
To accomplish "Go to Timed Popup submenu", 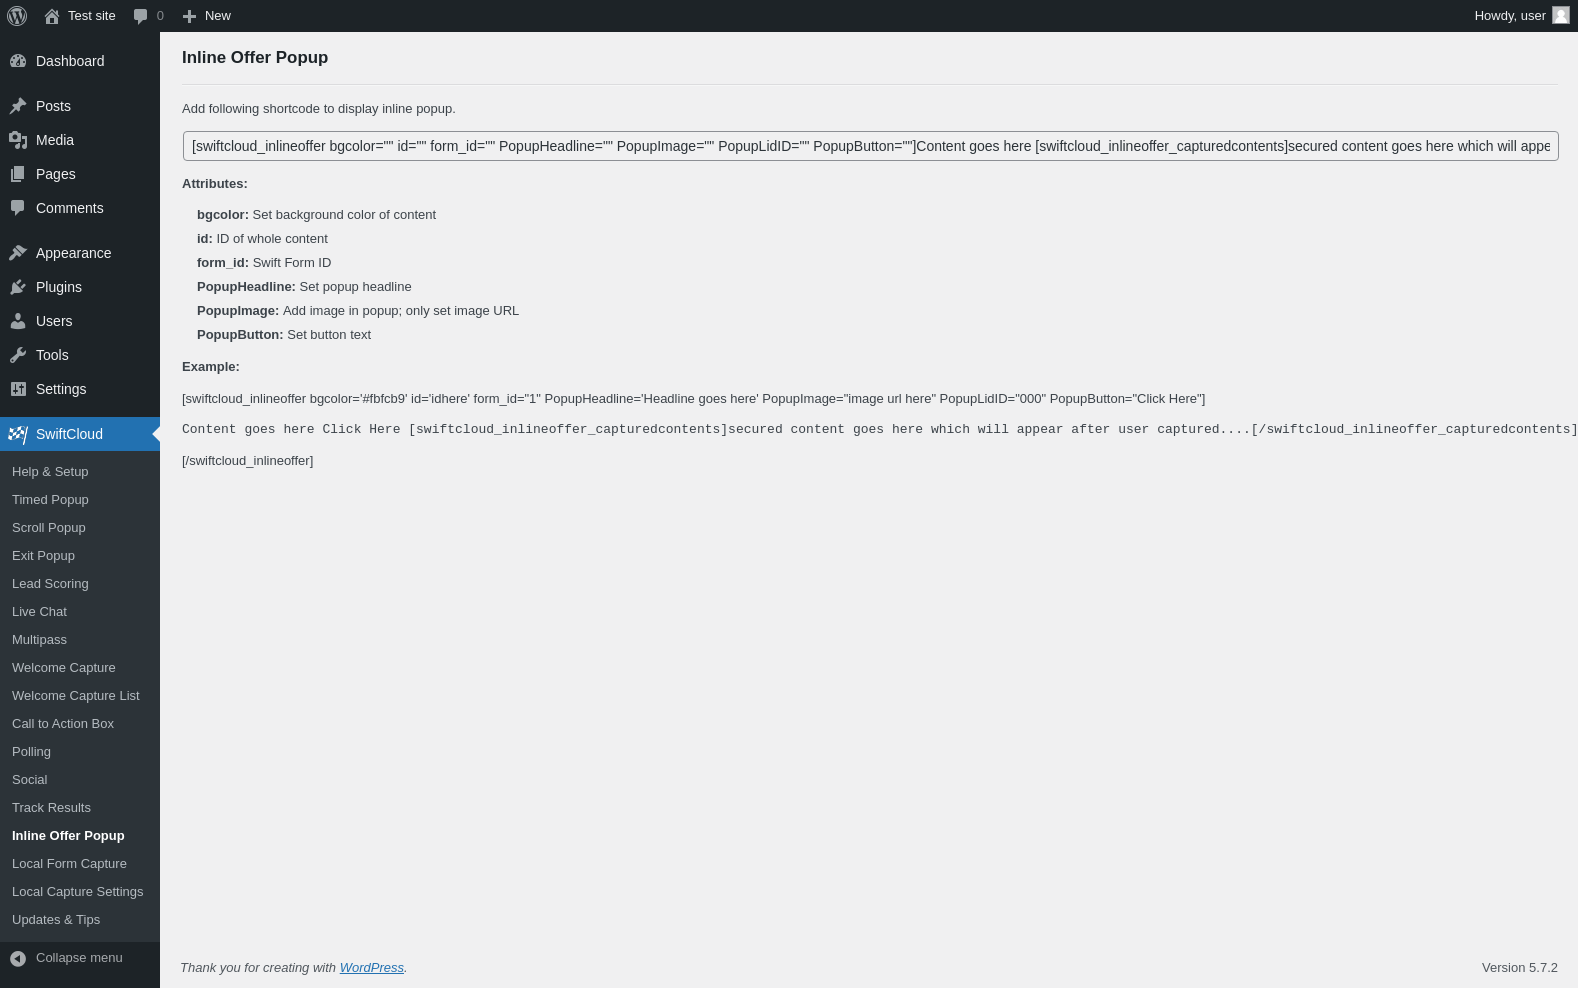I will tap(50, 499).
